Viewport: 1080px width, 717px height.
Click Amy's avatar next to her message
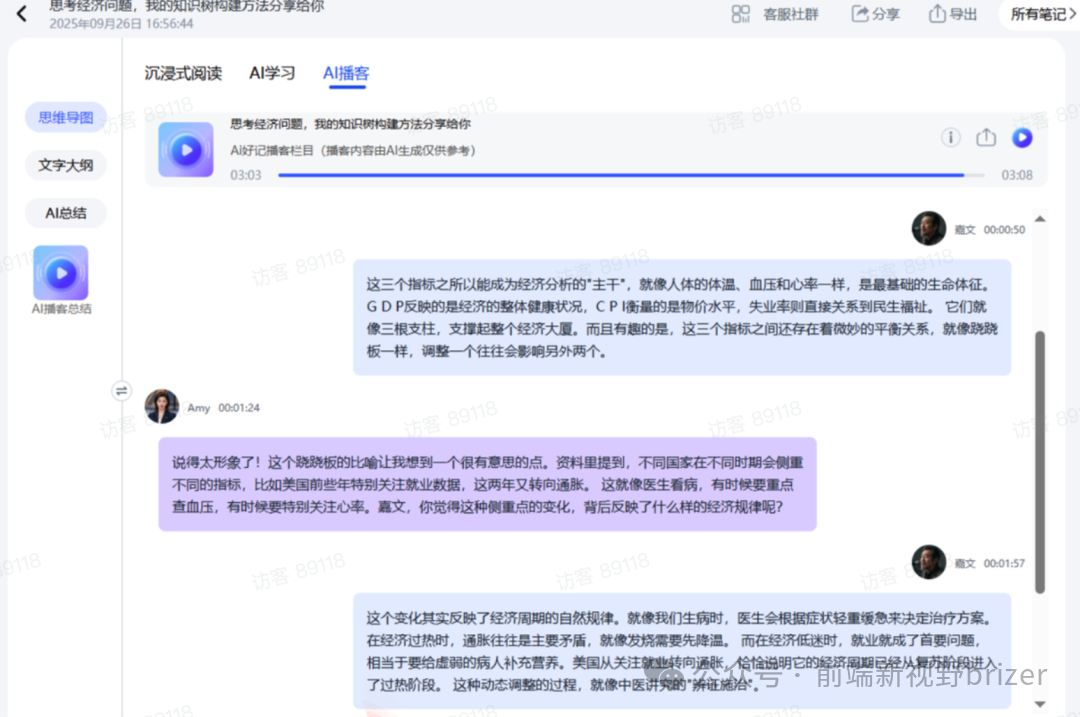(161, 407)
